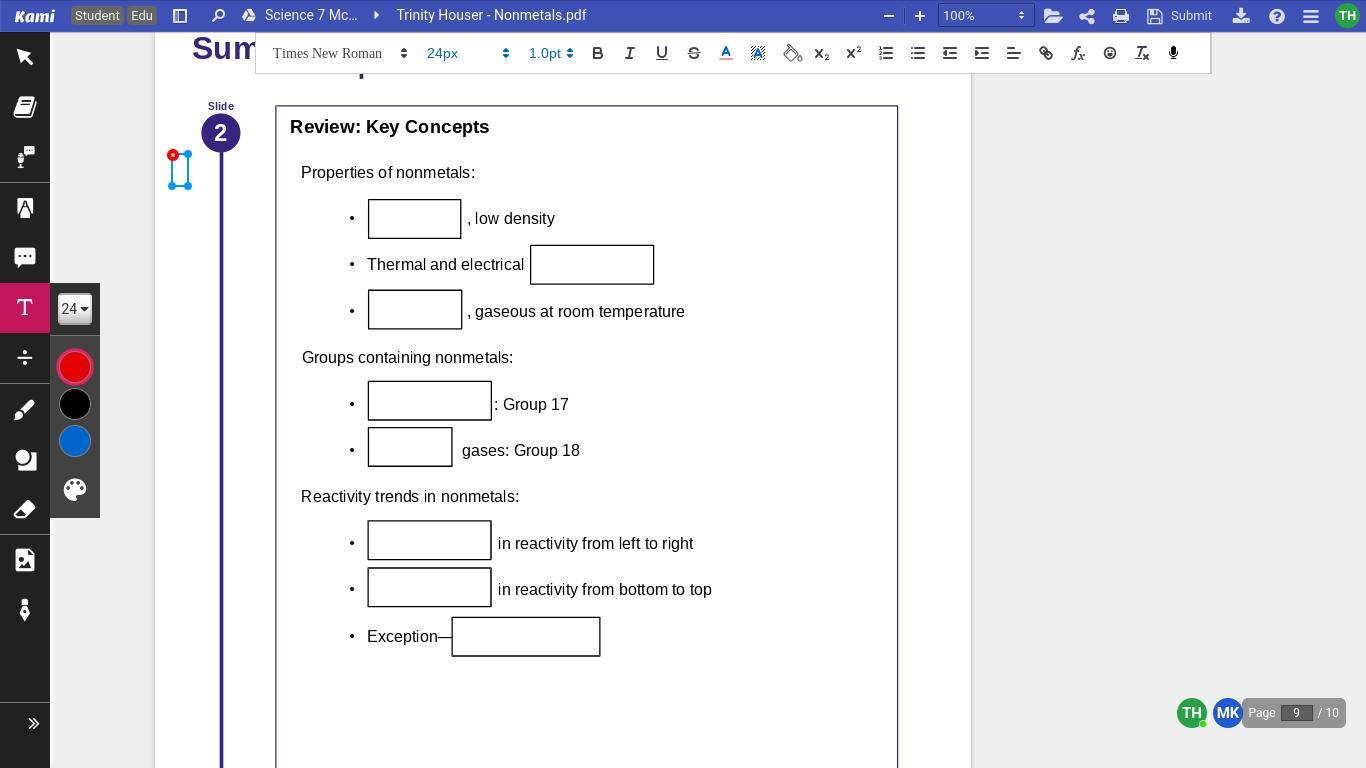Toggle numbered list
The height and width of the screenshot is (768, 1366).
[x=886, y=53]
